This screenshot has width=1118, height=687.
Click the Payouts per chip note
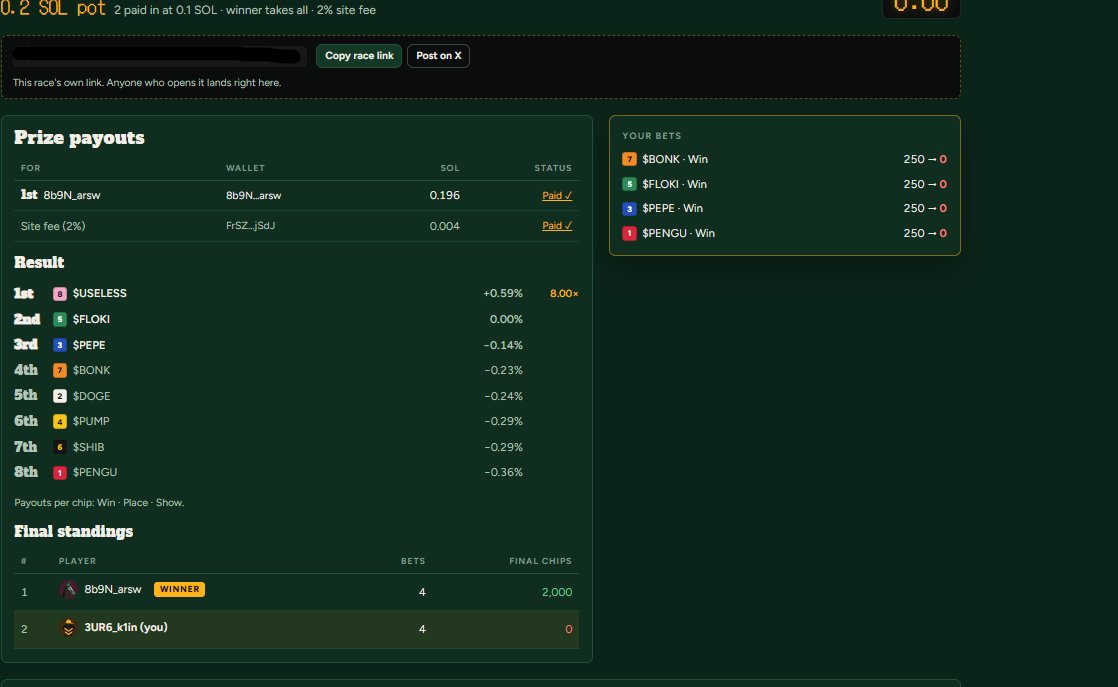tap(99, 502)
